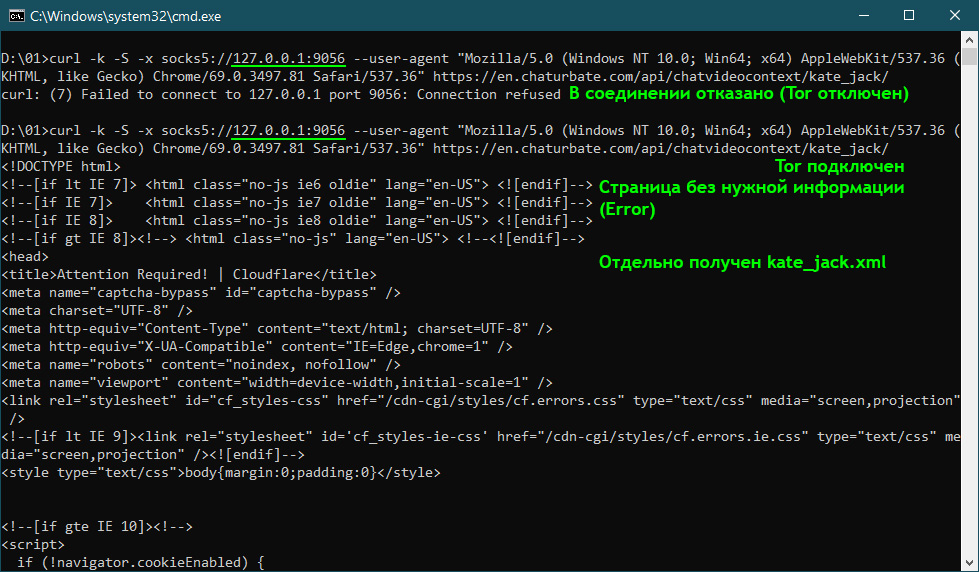Click the <!DOCTYPE html> line

point(62,167)
